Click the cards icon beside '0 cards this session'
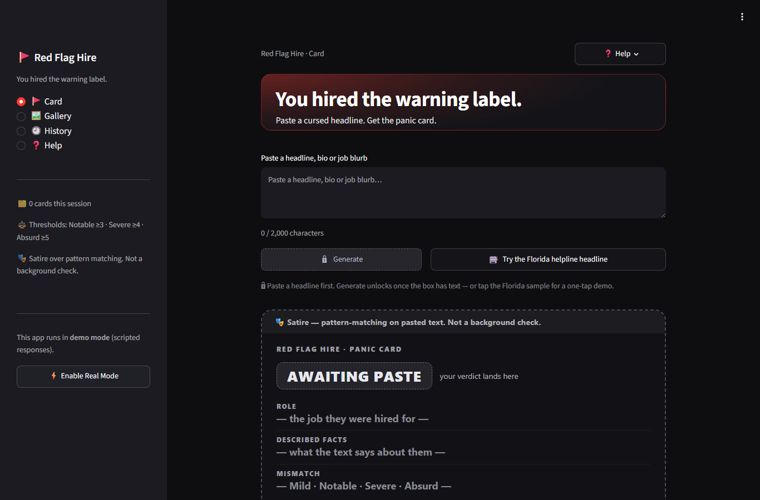This screenshot has width=760, height=500. coord(22,203)
